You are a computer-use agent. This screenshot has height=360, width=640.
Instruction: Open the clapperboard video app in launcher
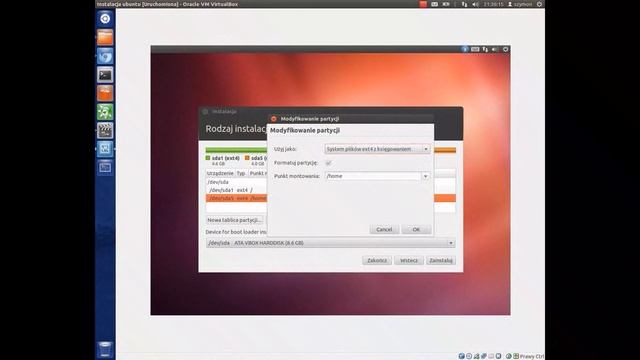(x=105, y=130)
